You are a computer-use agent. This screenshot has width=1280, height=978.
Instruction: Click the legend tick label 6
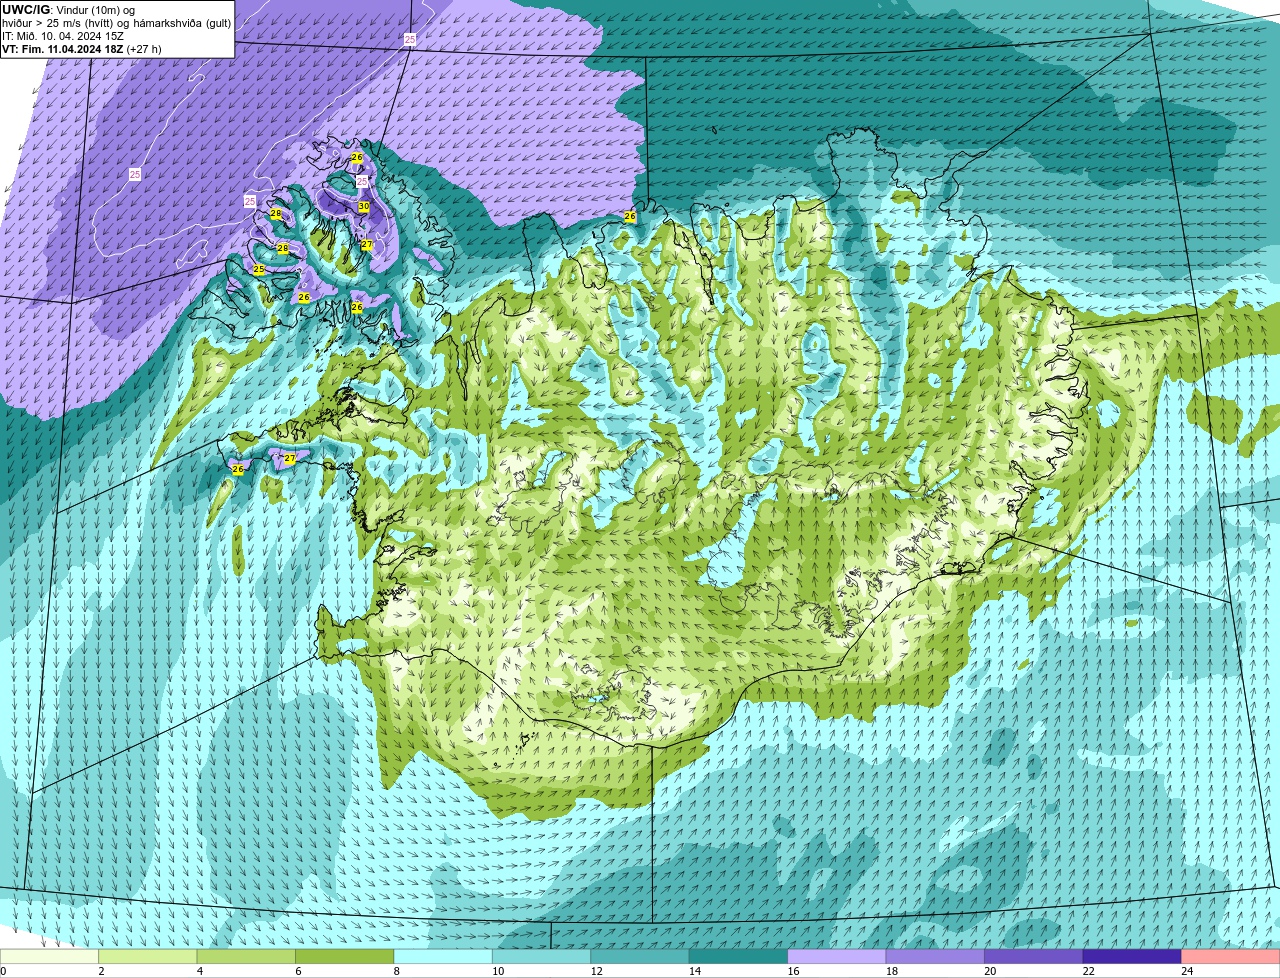297,971
